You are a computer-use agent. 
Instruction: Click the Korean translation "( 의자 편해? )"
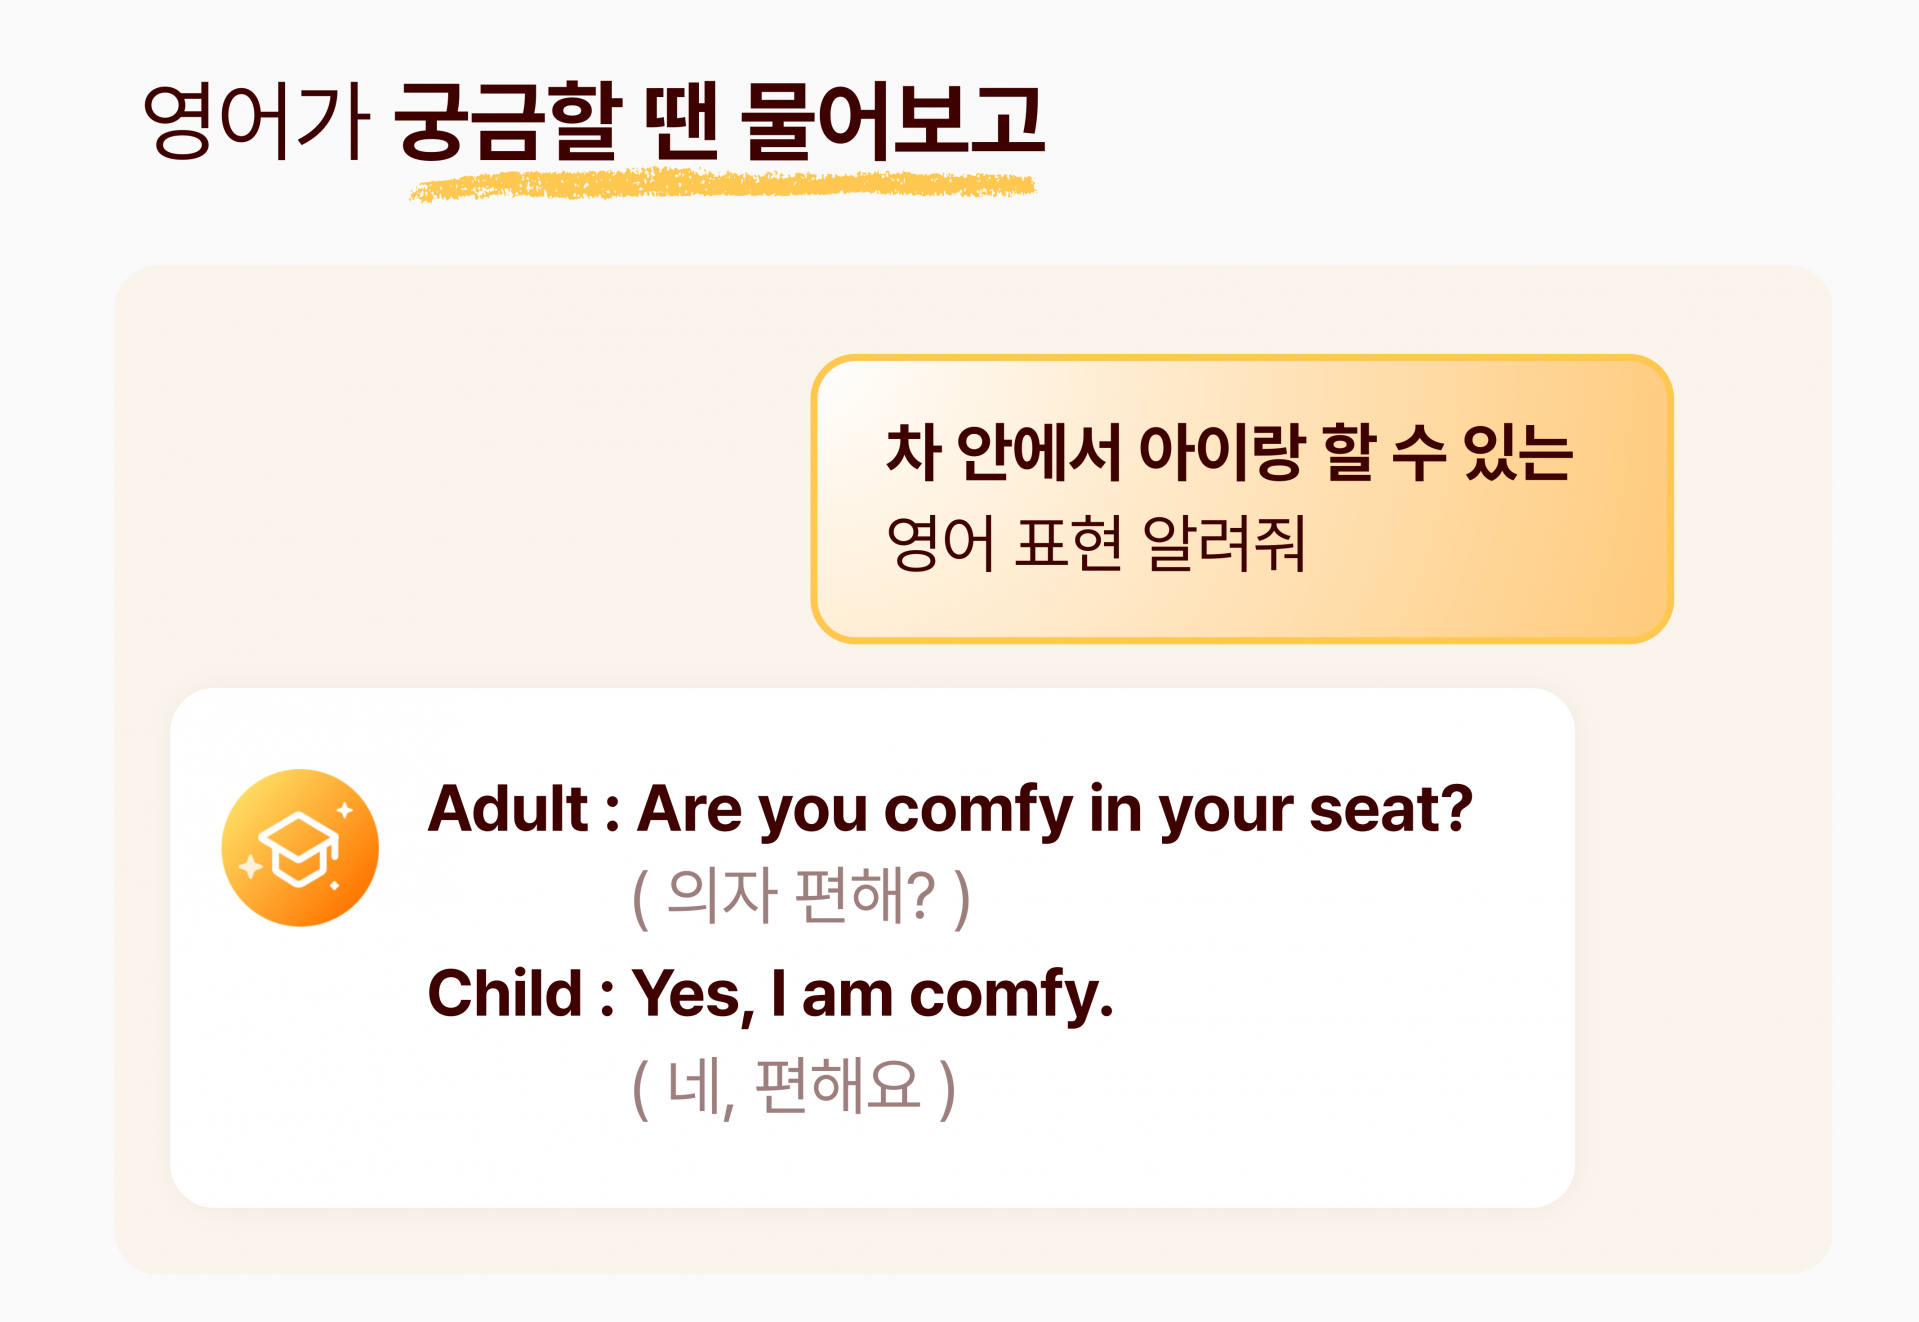click(x=801, y=896)
